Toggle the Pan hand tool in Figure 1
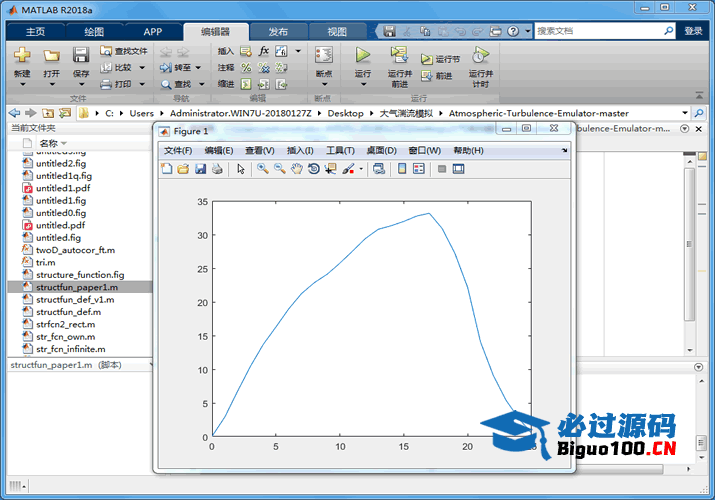 pos(297,169)
